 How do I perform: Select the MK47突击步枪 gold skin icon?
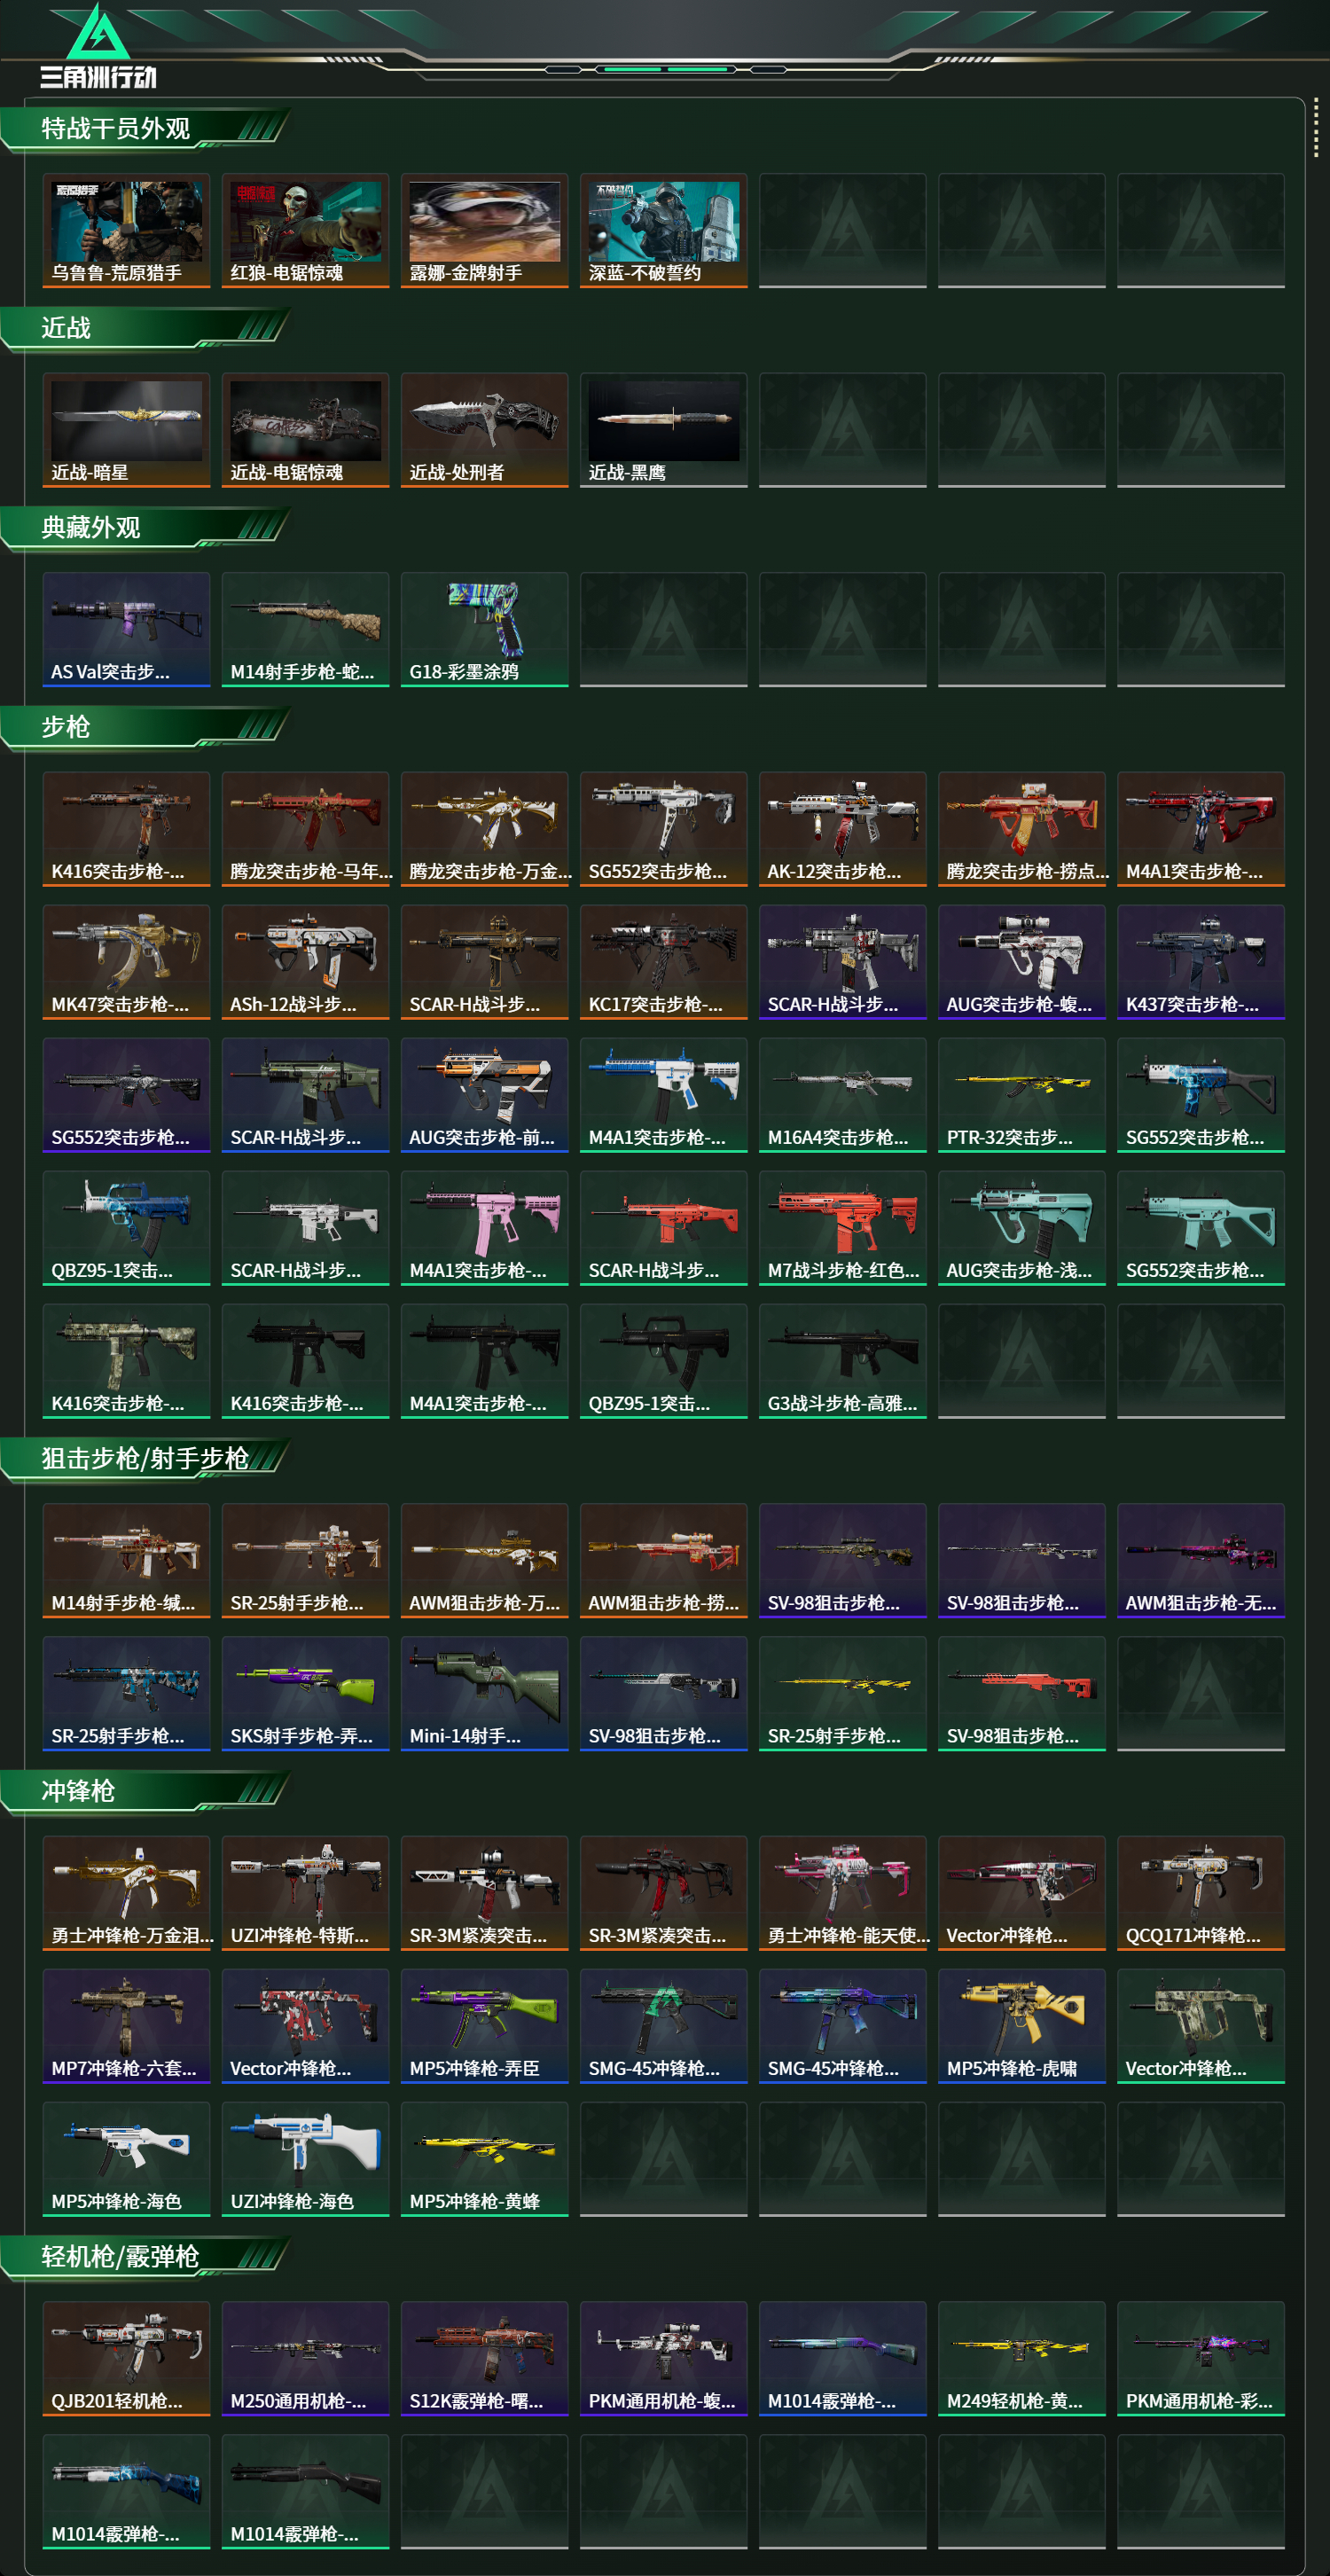(x=126, y=962)
